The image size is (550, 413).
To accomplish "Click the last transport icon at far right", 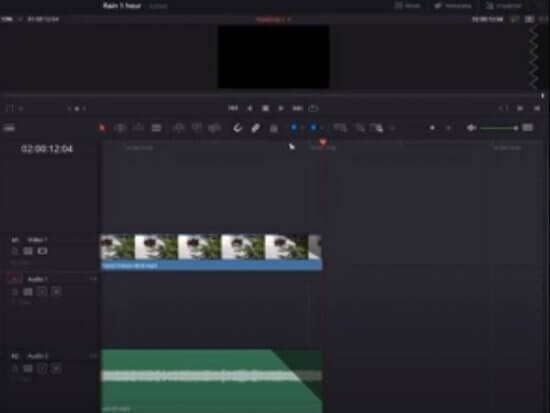I will [537, 108].
